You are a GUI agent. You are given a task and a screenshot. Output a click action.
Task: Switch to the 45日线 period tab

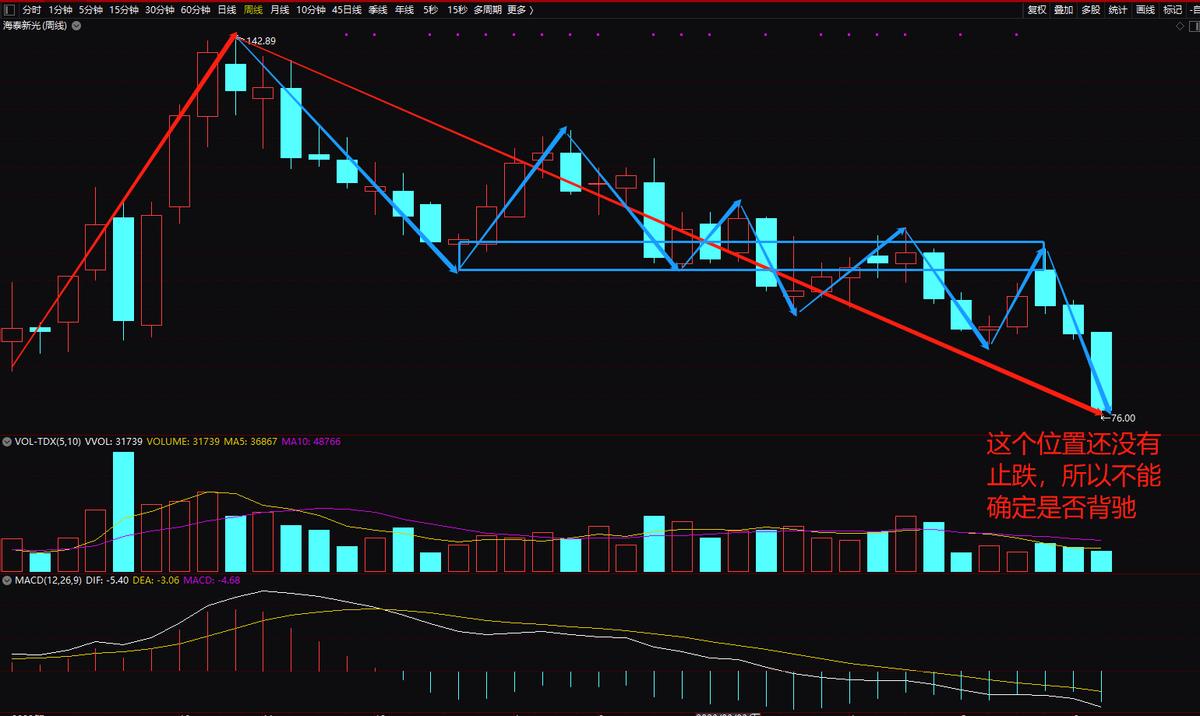pos(347,10)
